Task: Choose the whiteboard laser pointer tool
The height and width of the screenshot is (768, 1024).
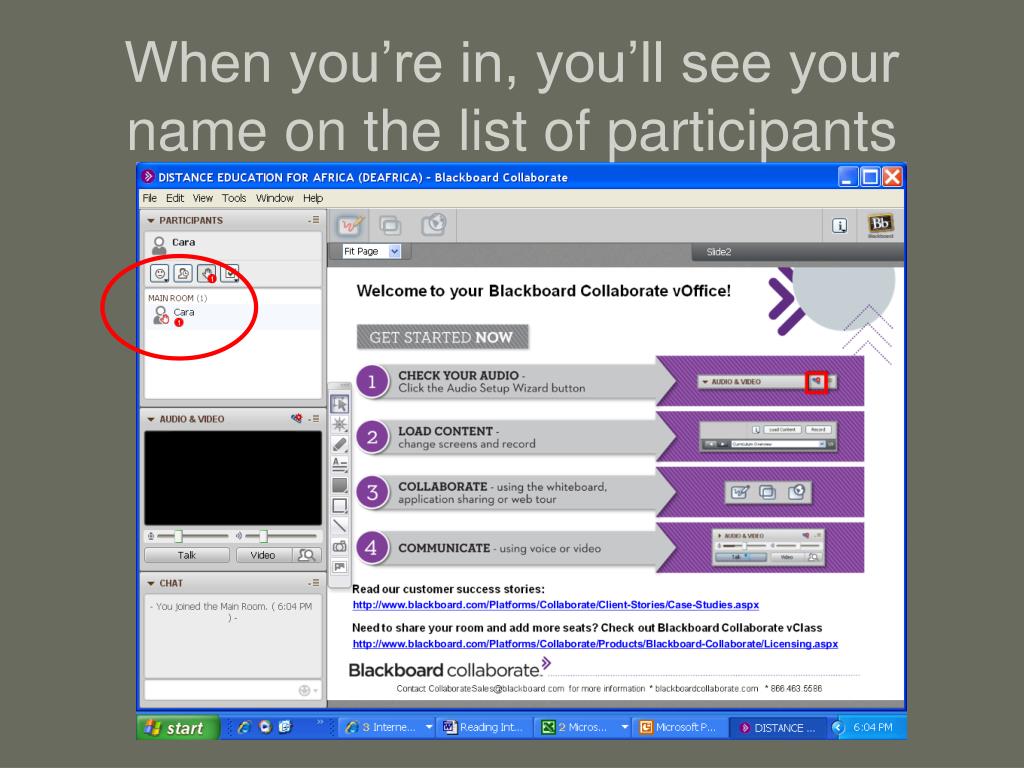Action: [340, 424]
